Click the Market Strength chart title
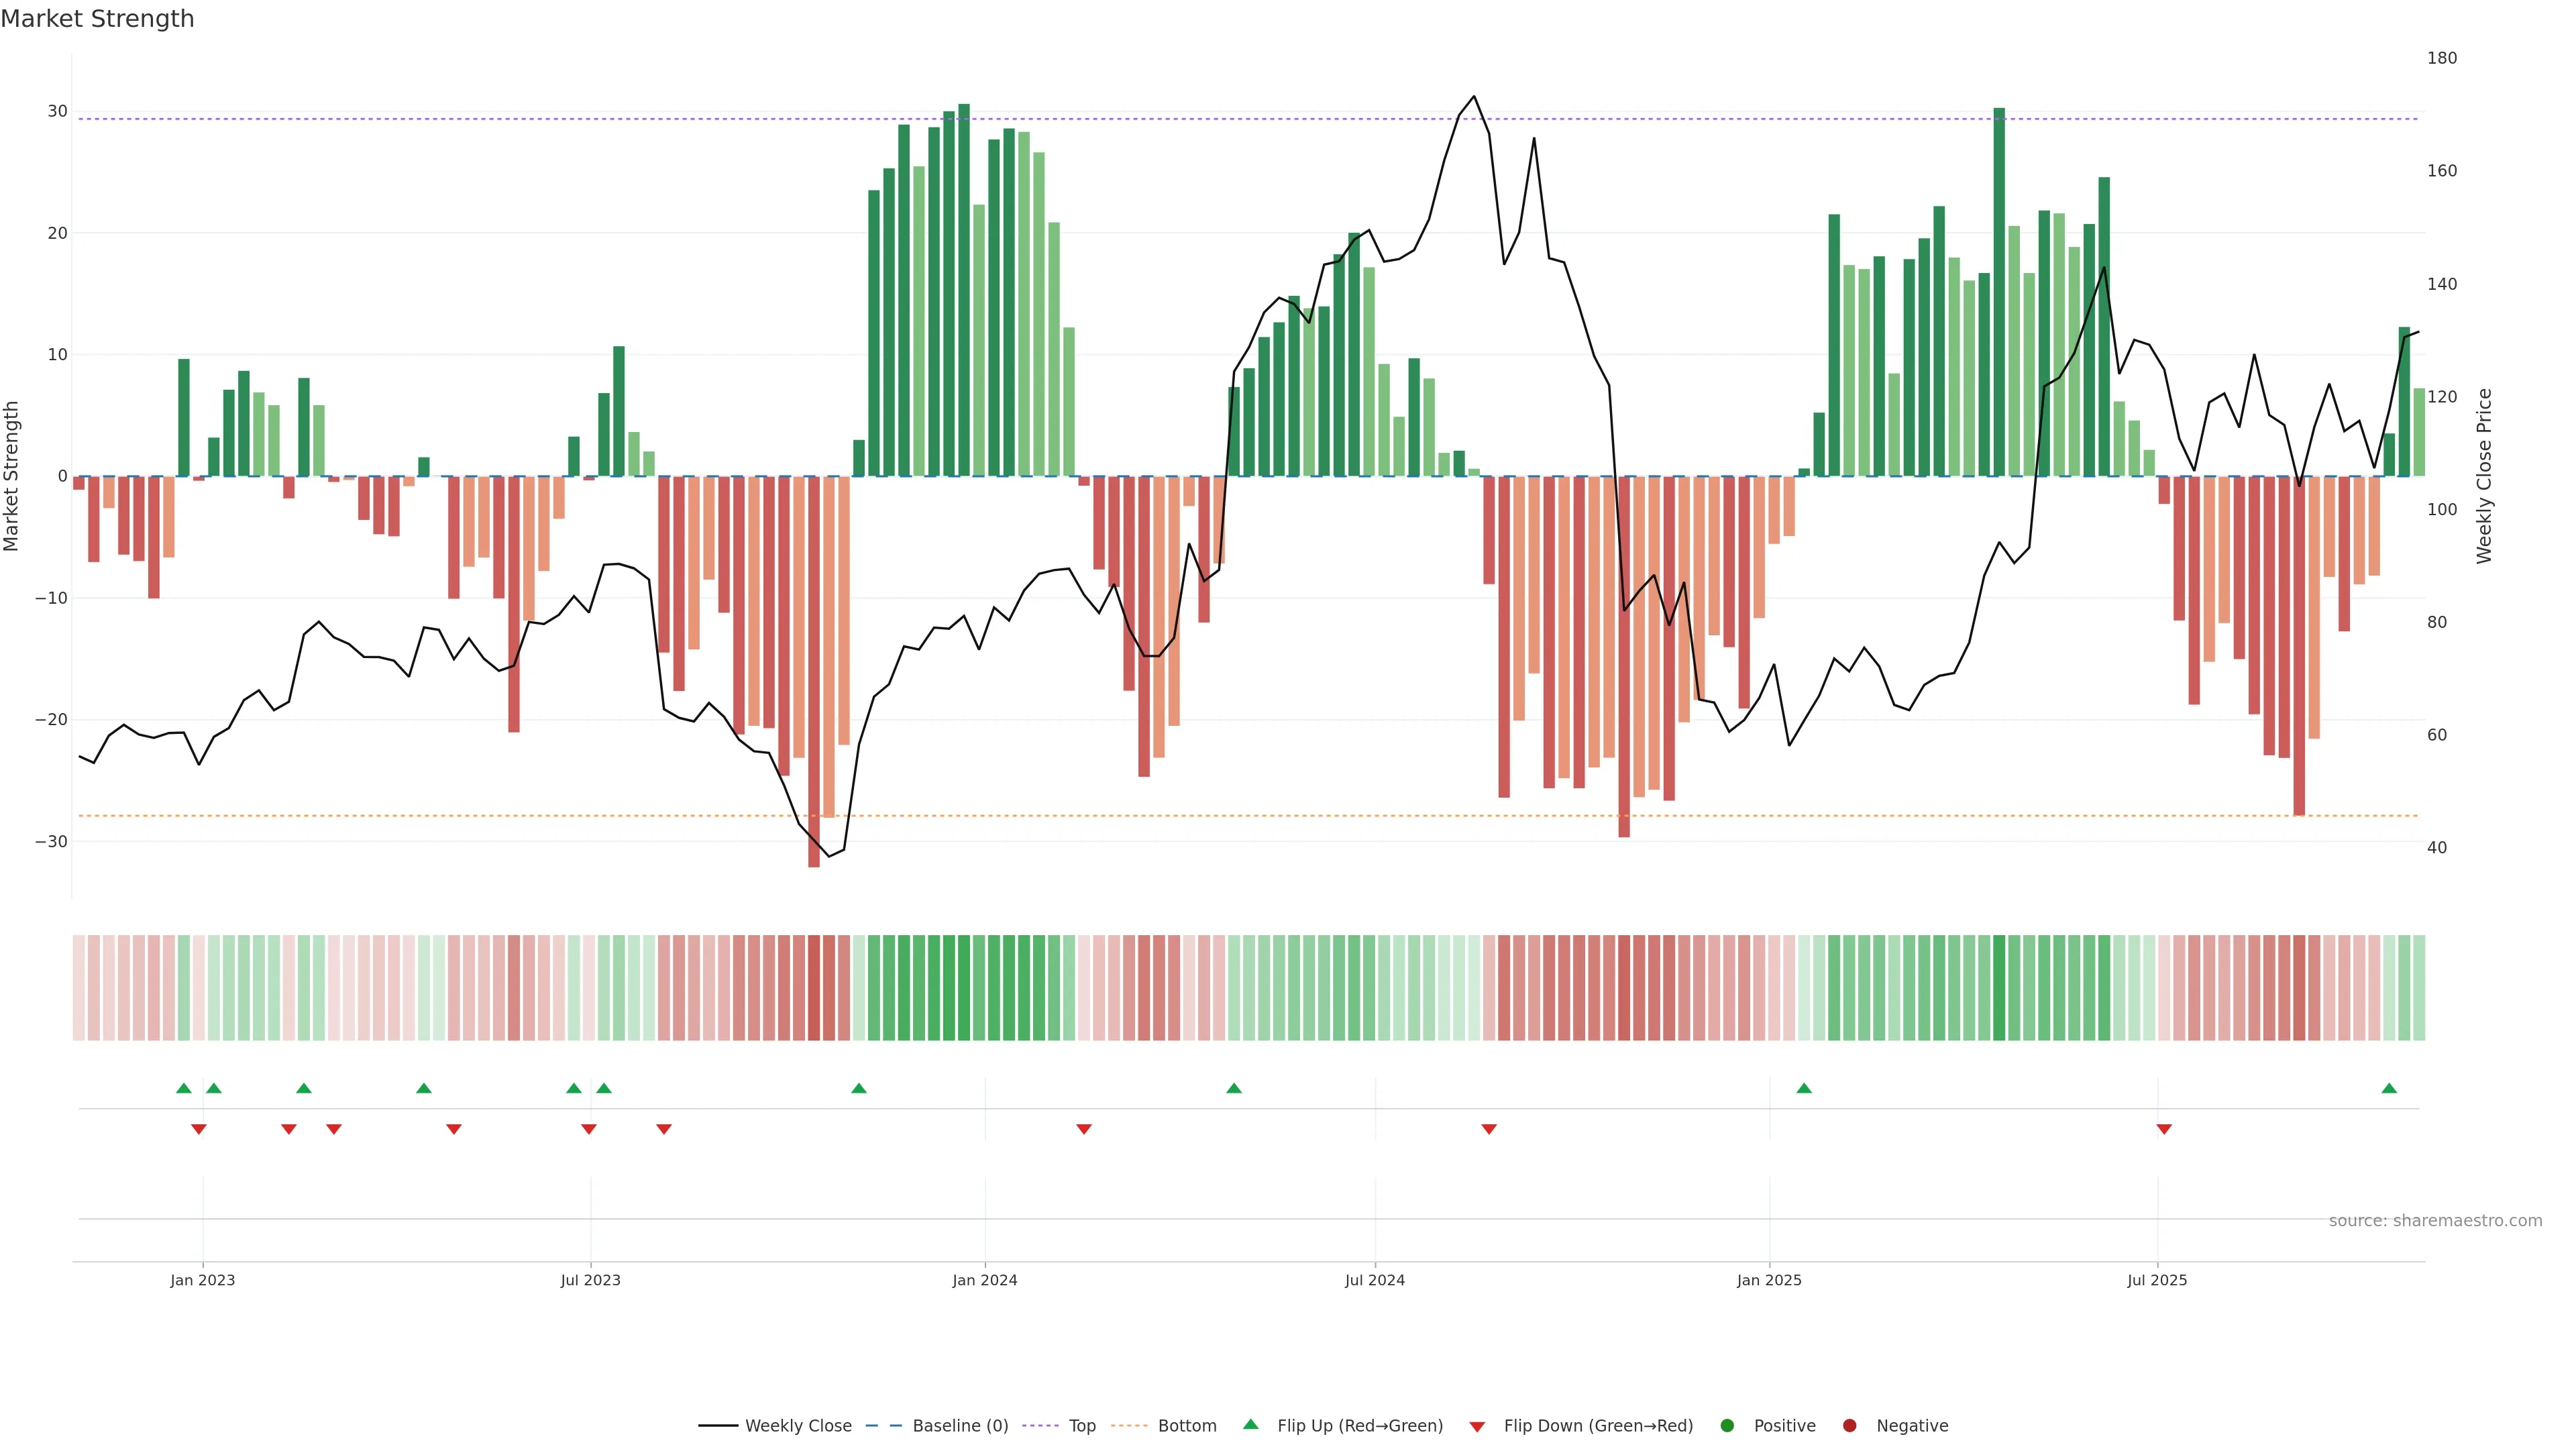 (x=97, y=19)
